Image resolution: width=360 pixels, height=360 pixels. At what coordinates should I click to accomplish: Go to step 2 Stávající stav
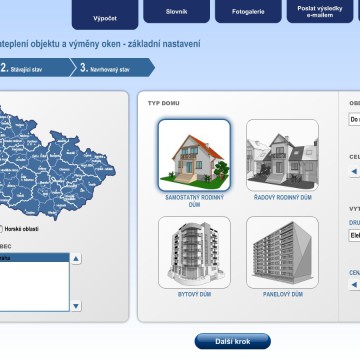pos(35,68)
